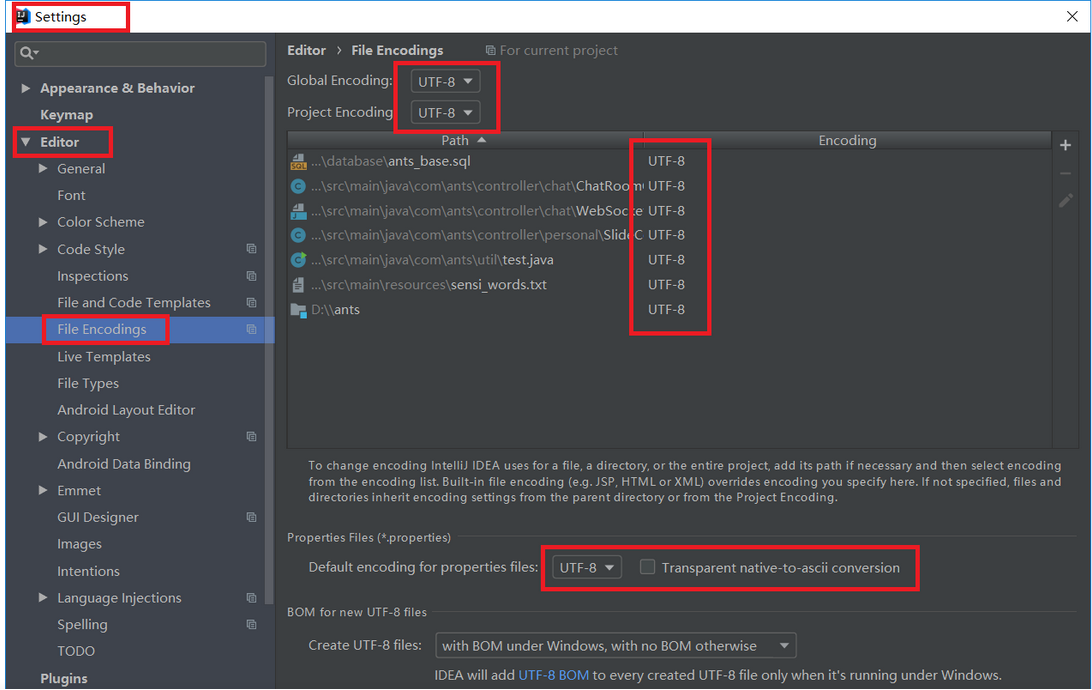The height and width of the screenshot is (690, 1092).
Task: Enable Transparent native-to-ascii conversion checkbox
Action: [647, 567]
